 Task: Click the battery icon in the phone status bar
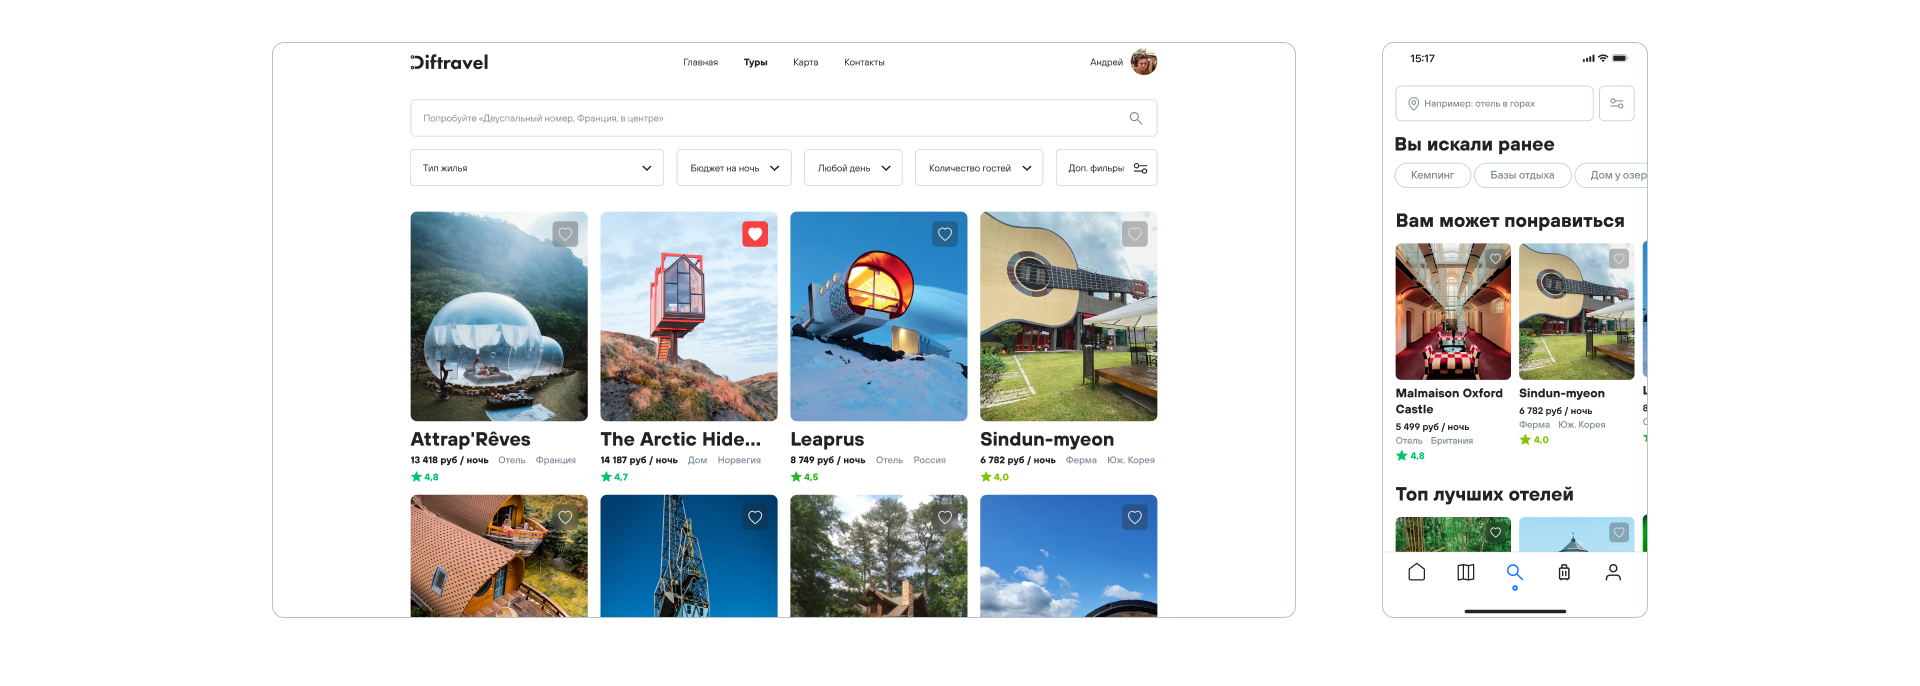click(x=1620, y=58)
